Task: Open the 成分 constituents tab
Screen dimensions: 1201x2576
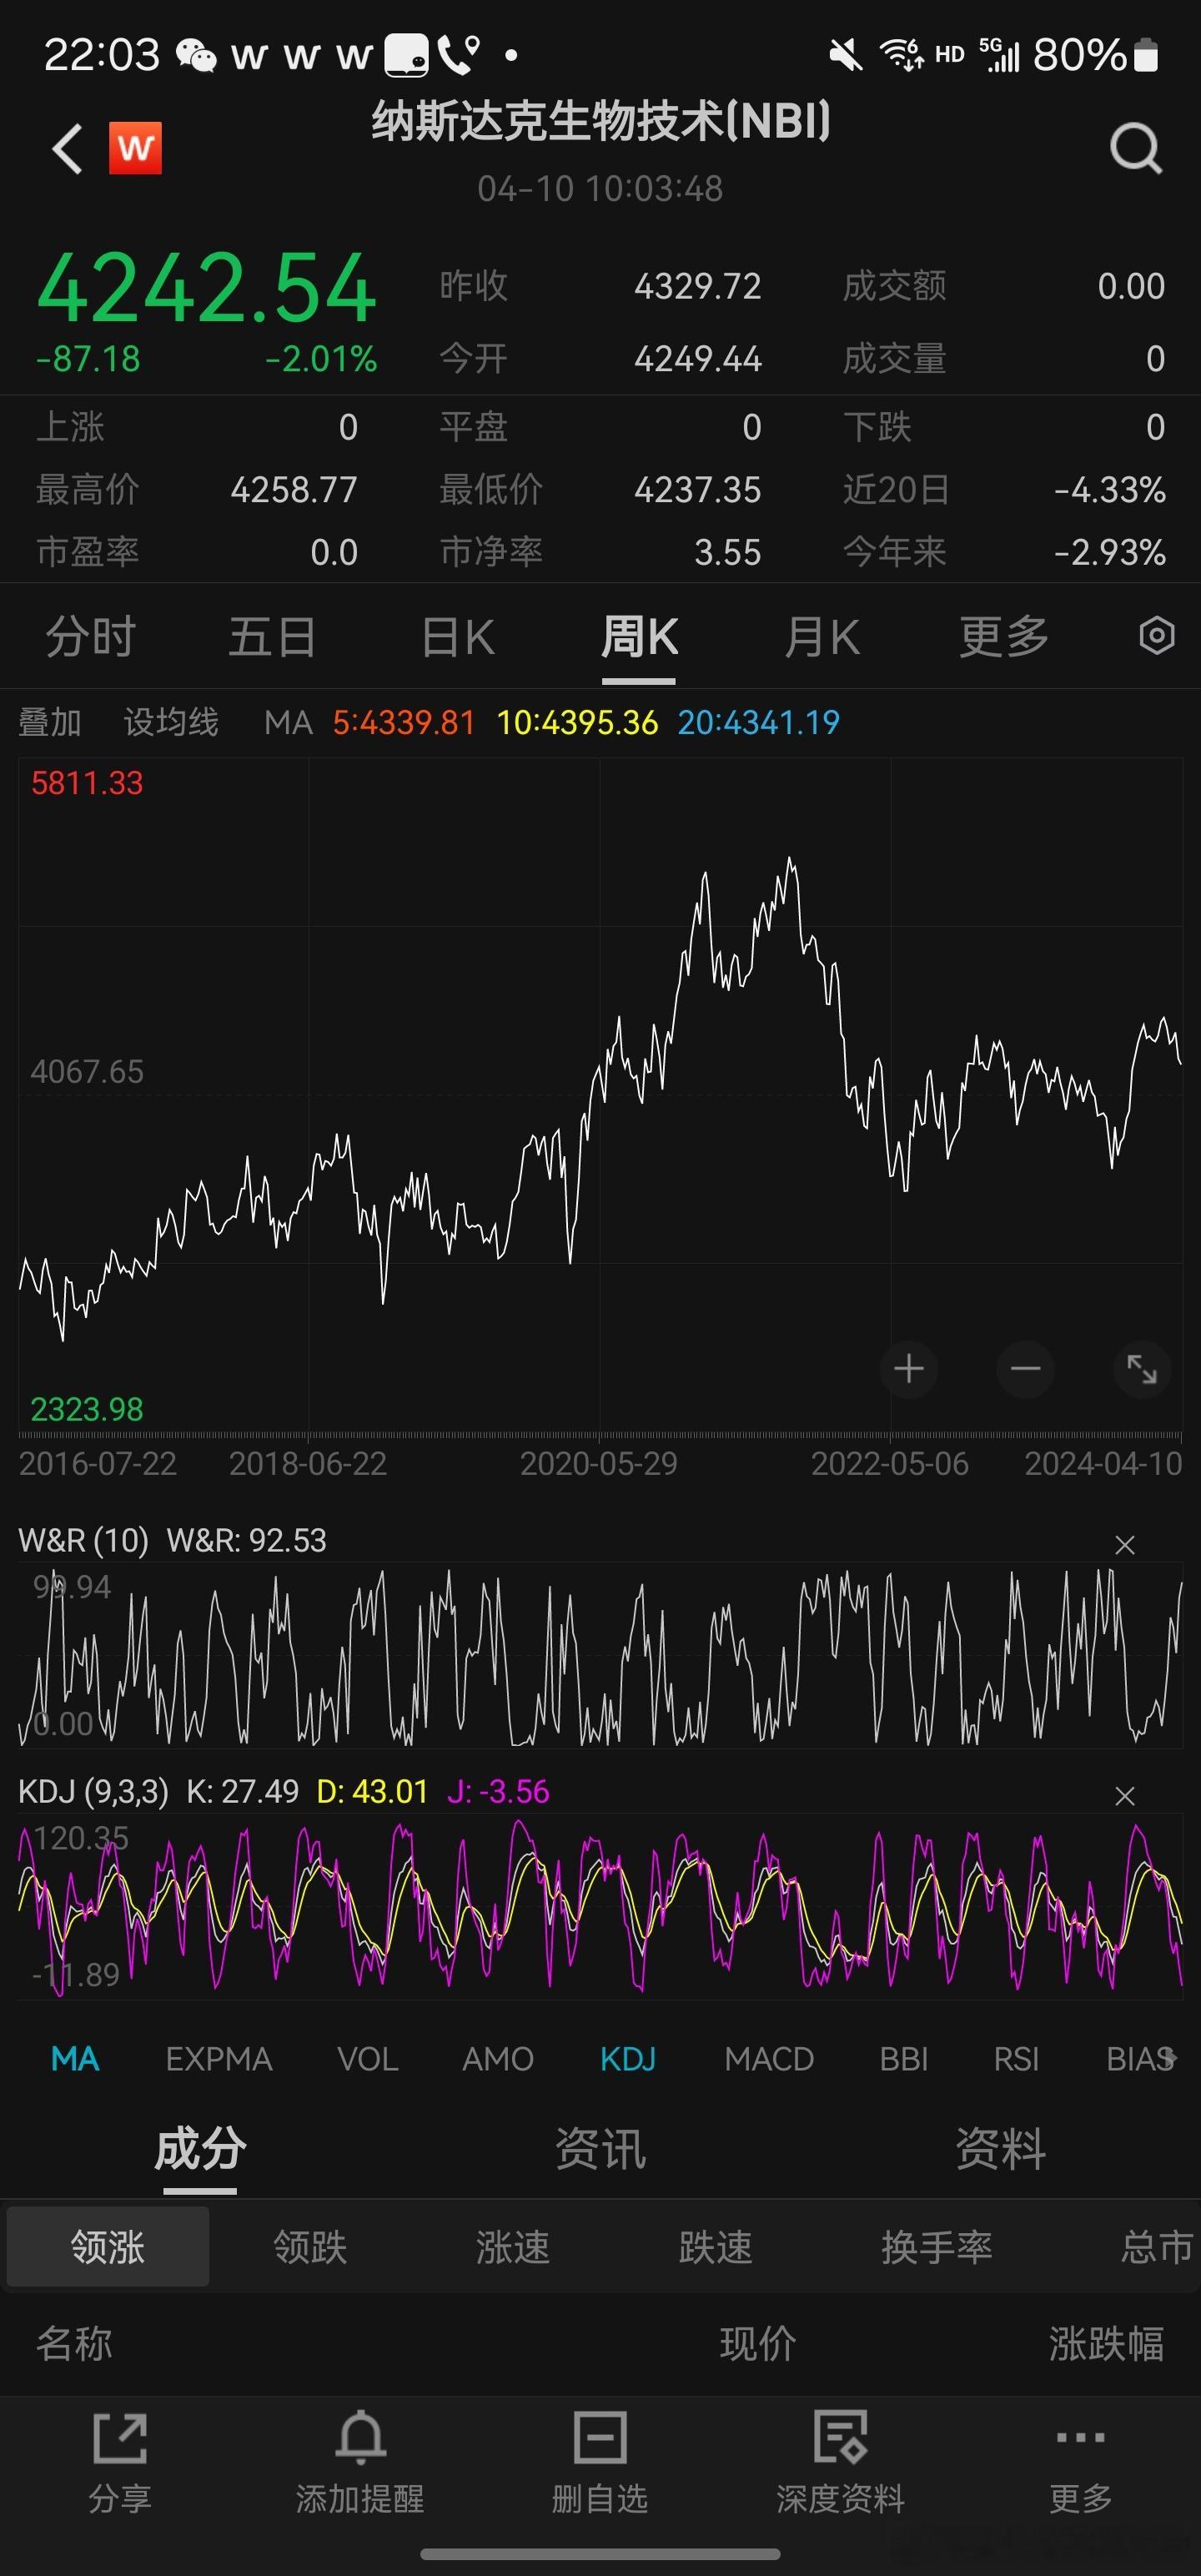Action: coord(200,2149)
